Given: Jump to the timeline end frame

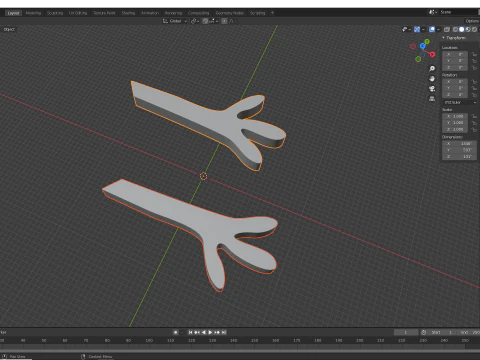Looking at the screenshot, I should click(x=224, y=332).
